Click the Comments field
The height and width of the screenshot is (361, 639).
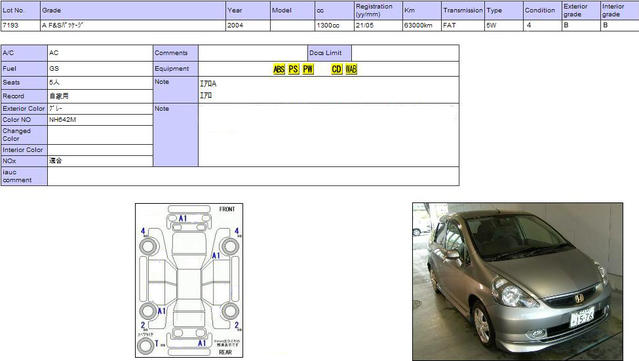[253, 53]
